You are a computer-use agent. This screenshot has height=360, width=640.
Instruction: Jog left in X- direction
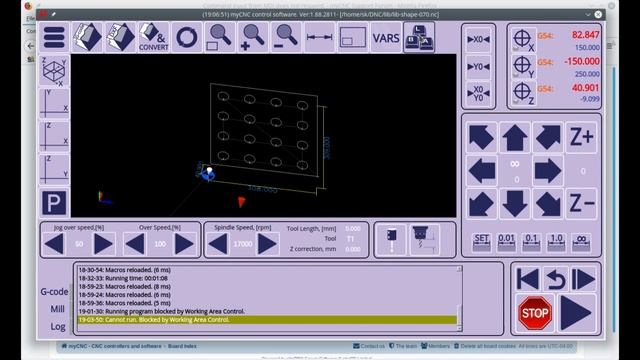pyautogui.click(x=482, y=170)
